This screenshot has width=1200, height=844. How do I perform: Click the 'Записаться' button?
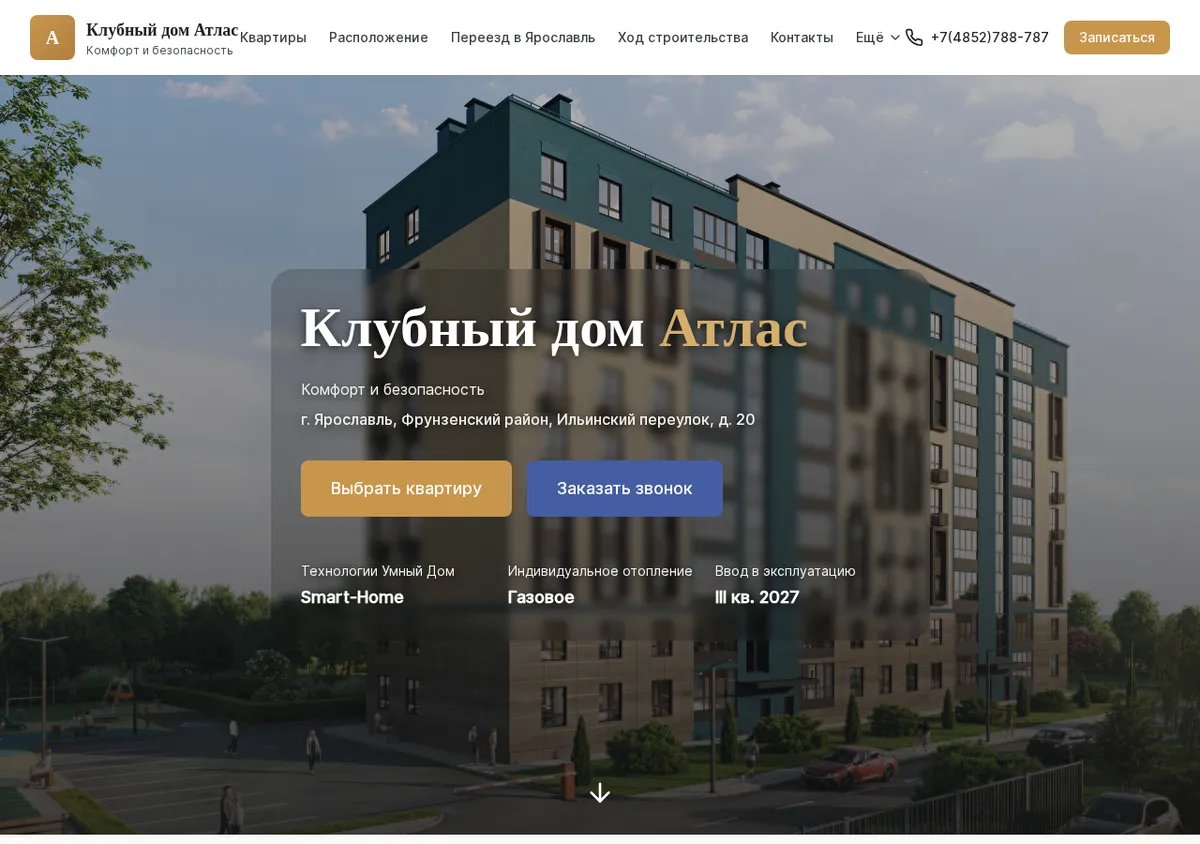[1117, 37]
